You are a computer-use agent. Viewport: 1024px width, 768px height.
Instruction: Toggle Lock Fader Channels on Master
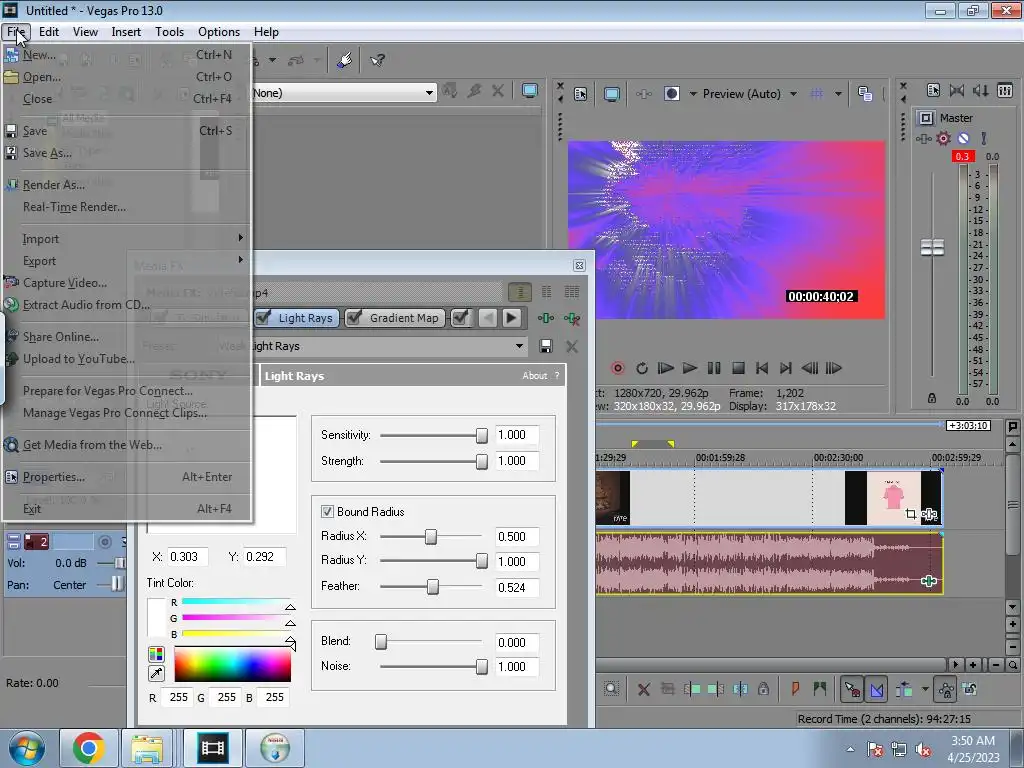[x=932, y=398]
